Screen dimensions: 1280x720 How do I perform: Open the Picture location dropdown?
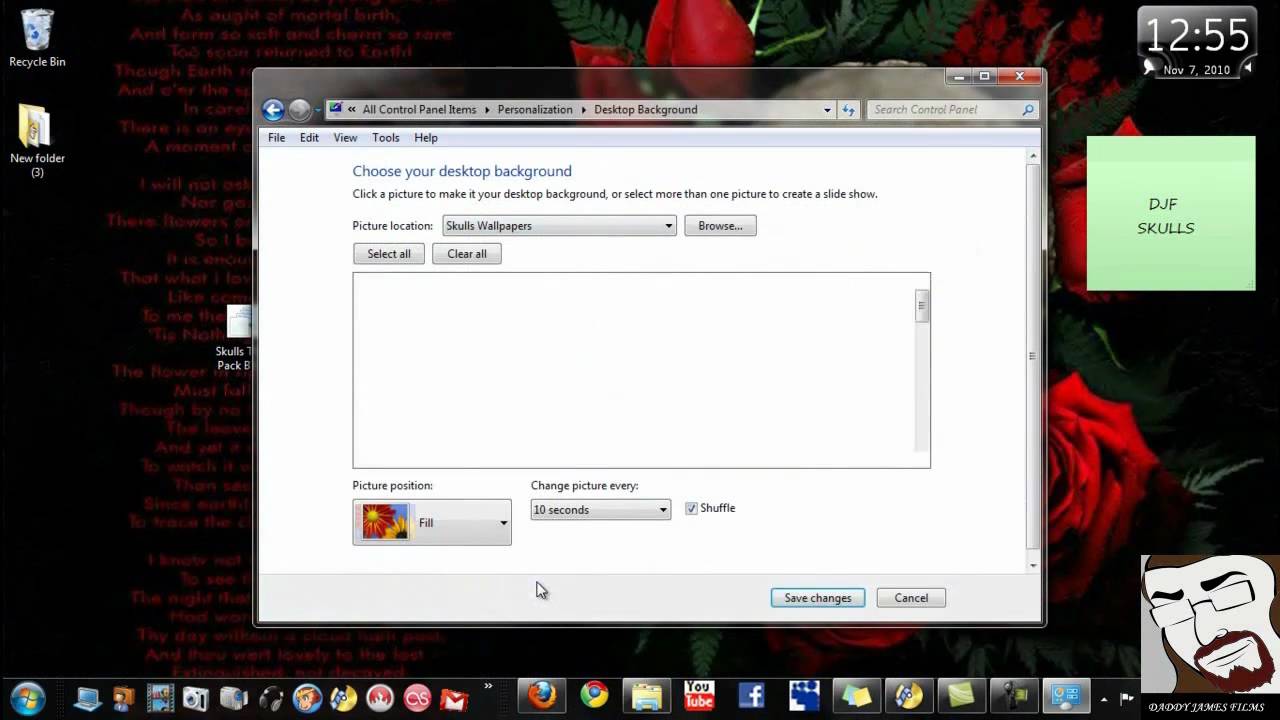tap(559, 226)
